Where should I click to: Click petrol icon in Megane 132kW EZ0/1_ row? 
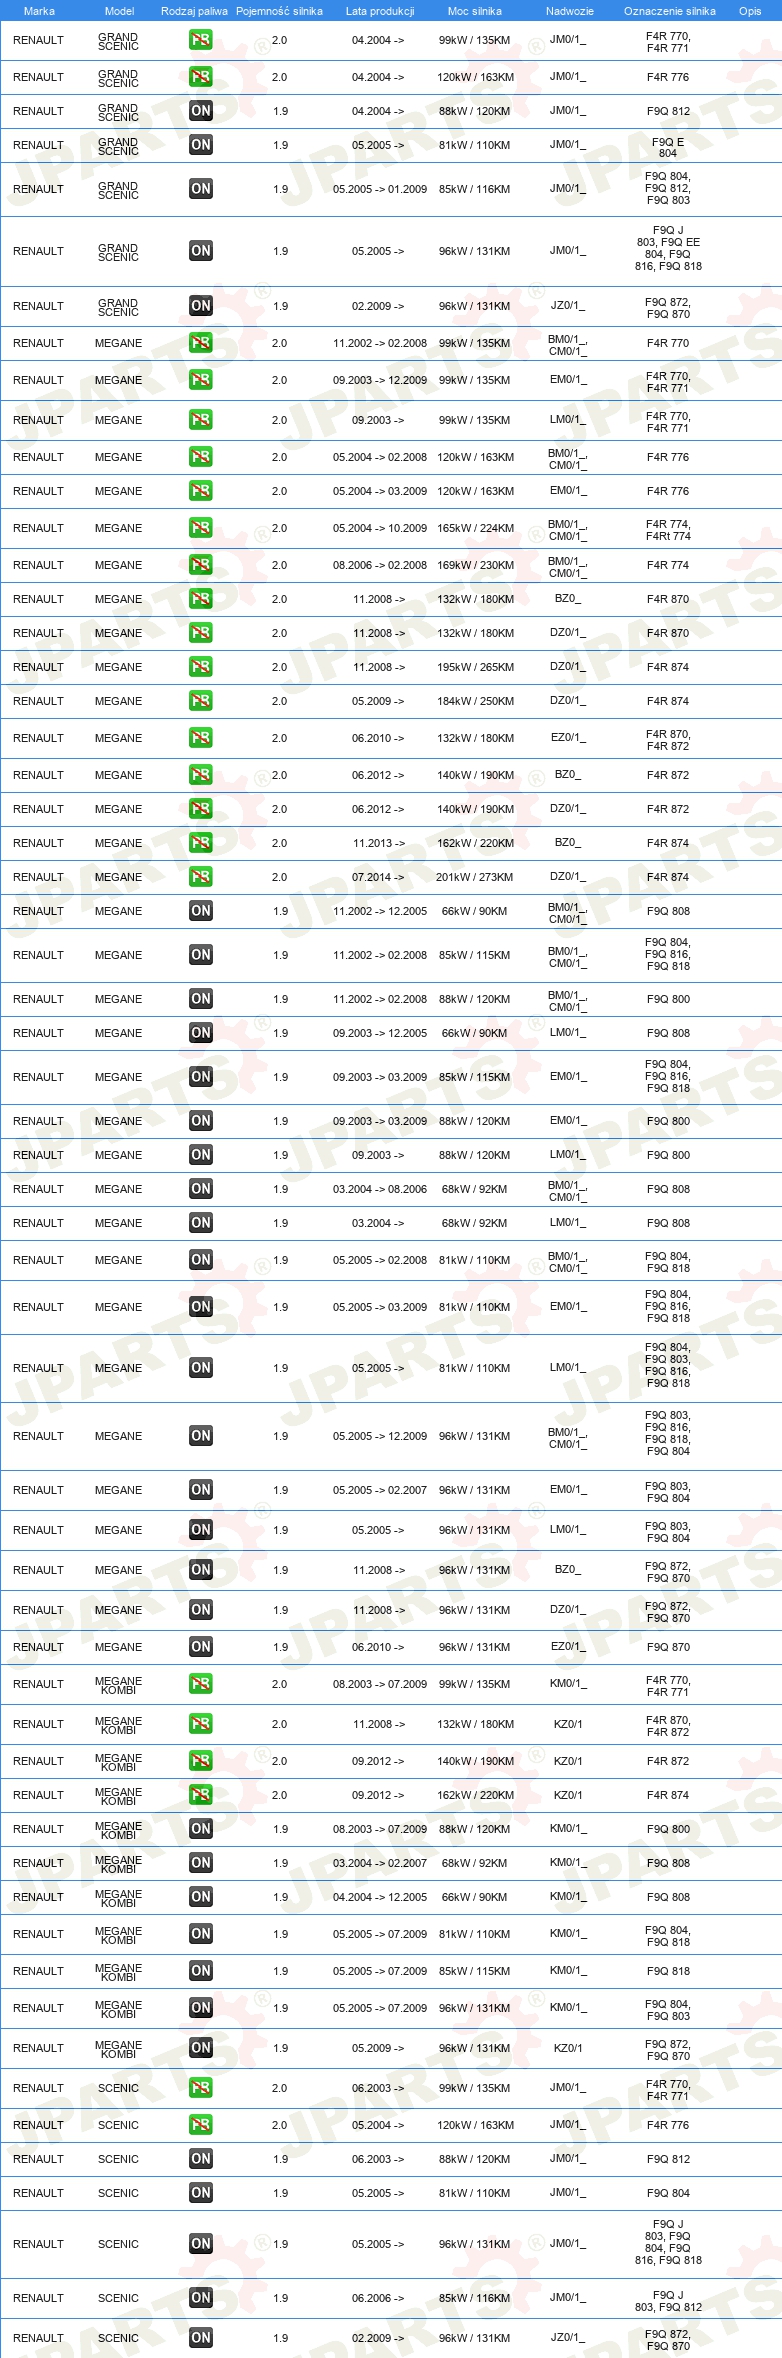tap(201, 738)
